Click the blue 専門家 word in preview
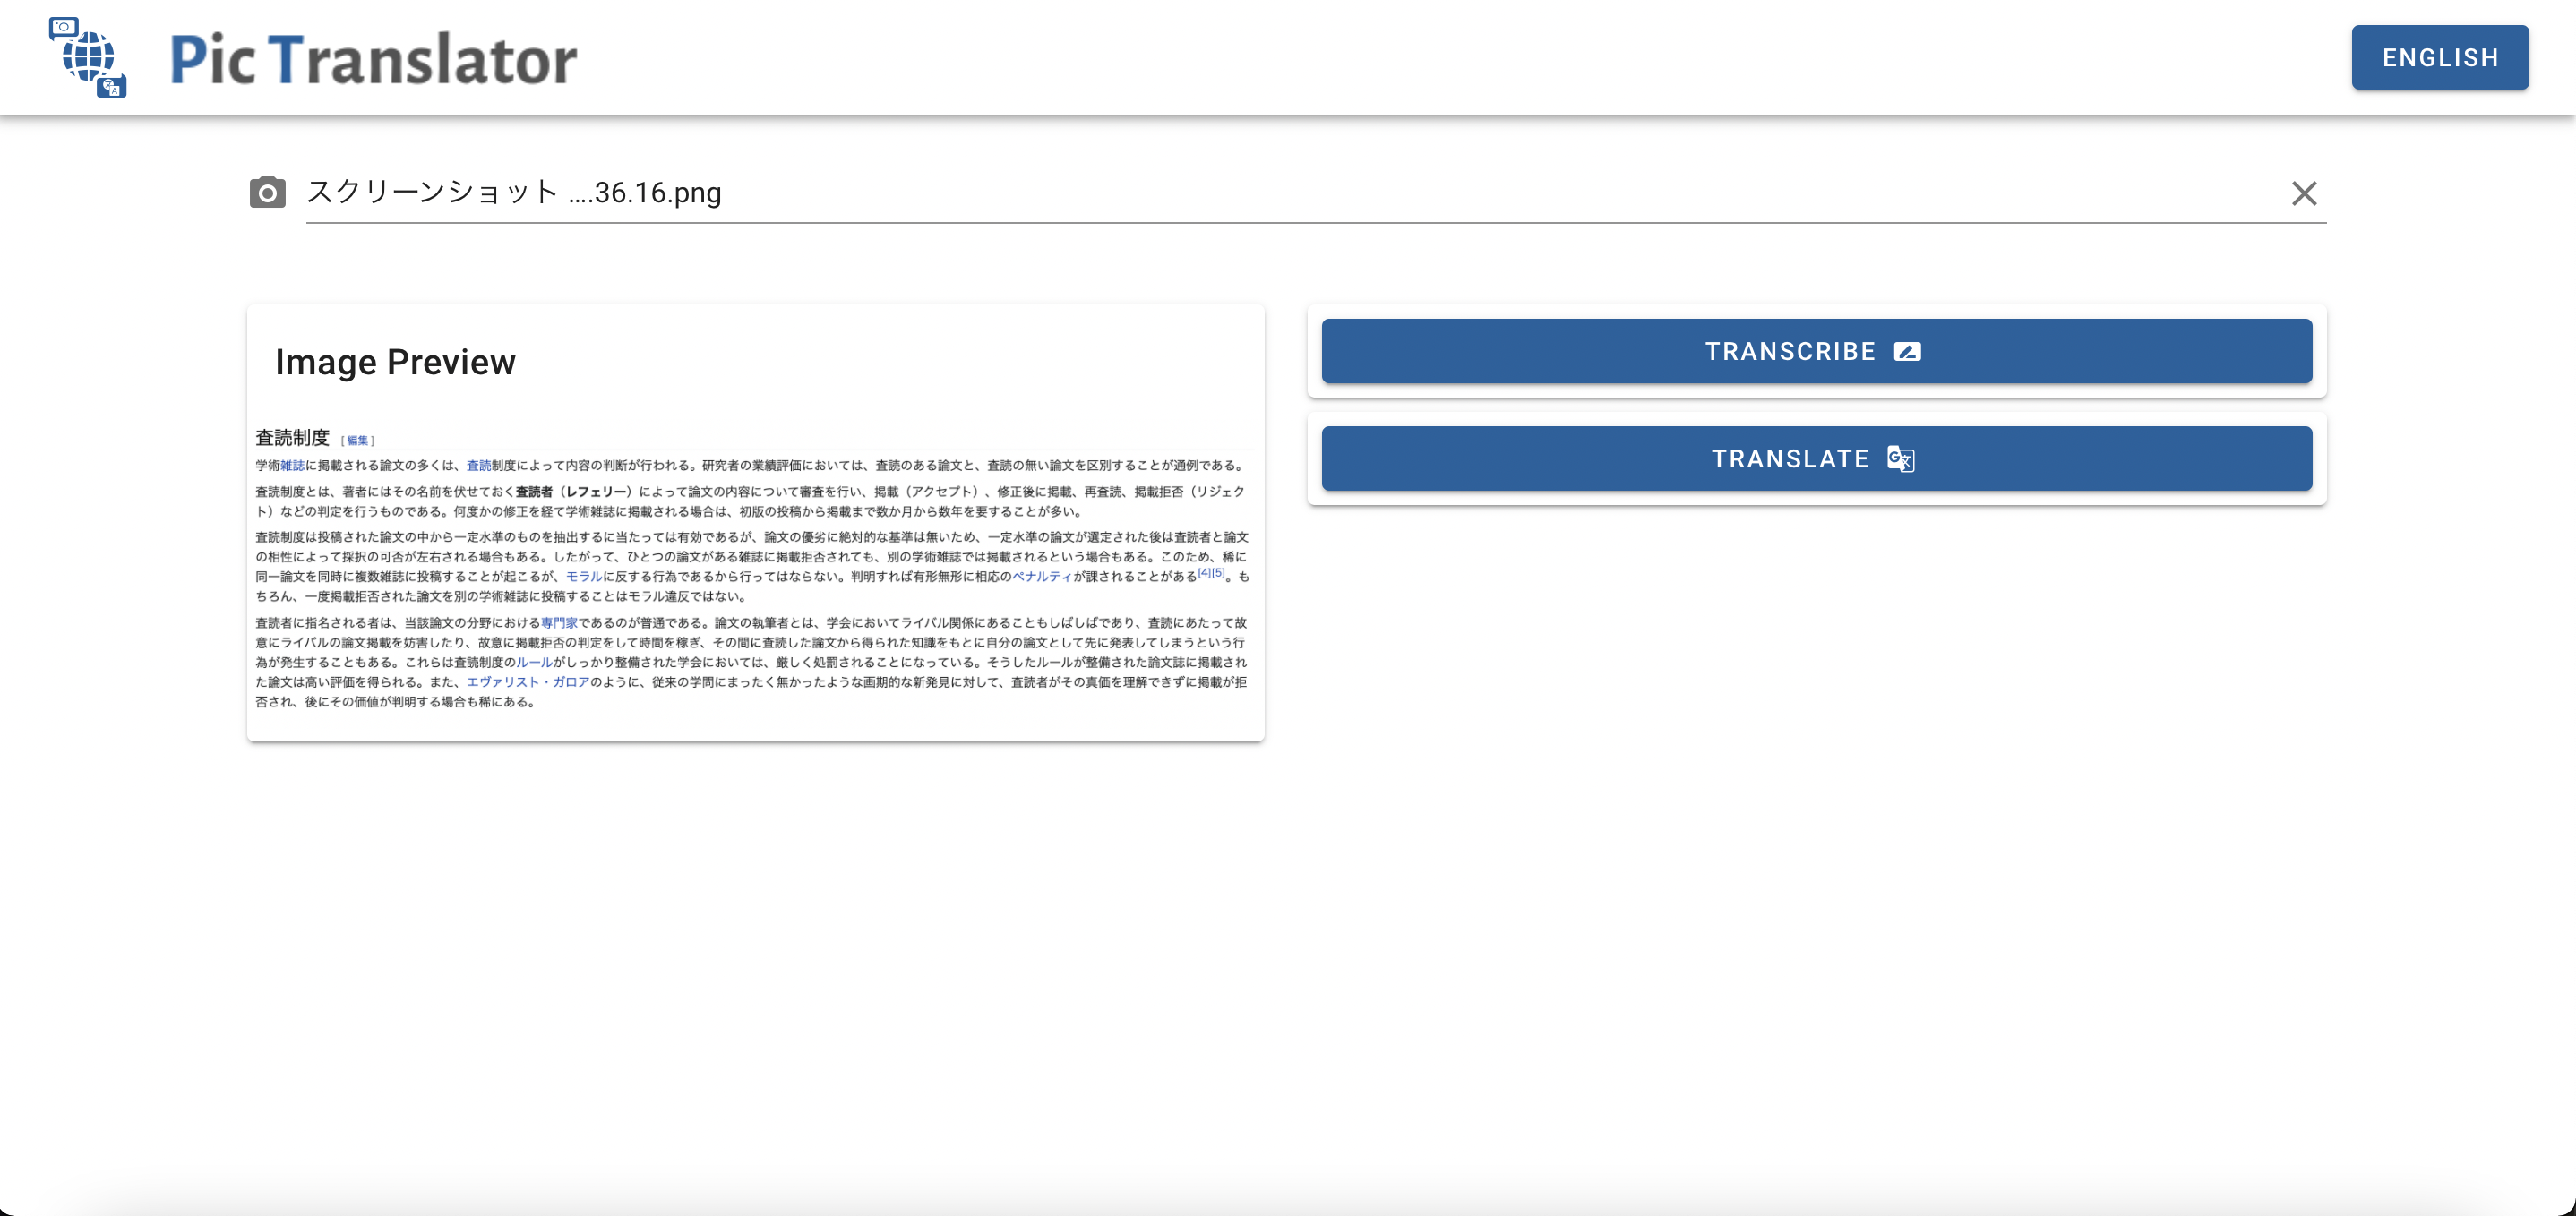Image resolution: width=2576 pixels, height=1216 pixels. [559, 623]
